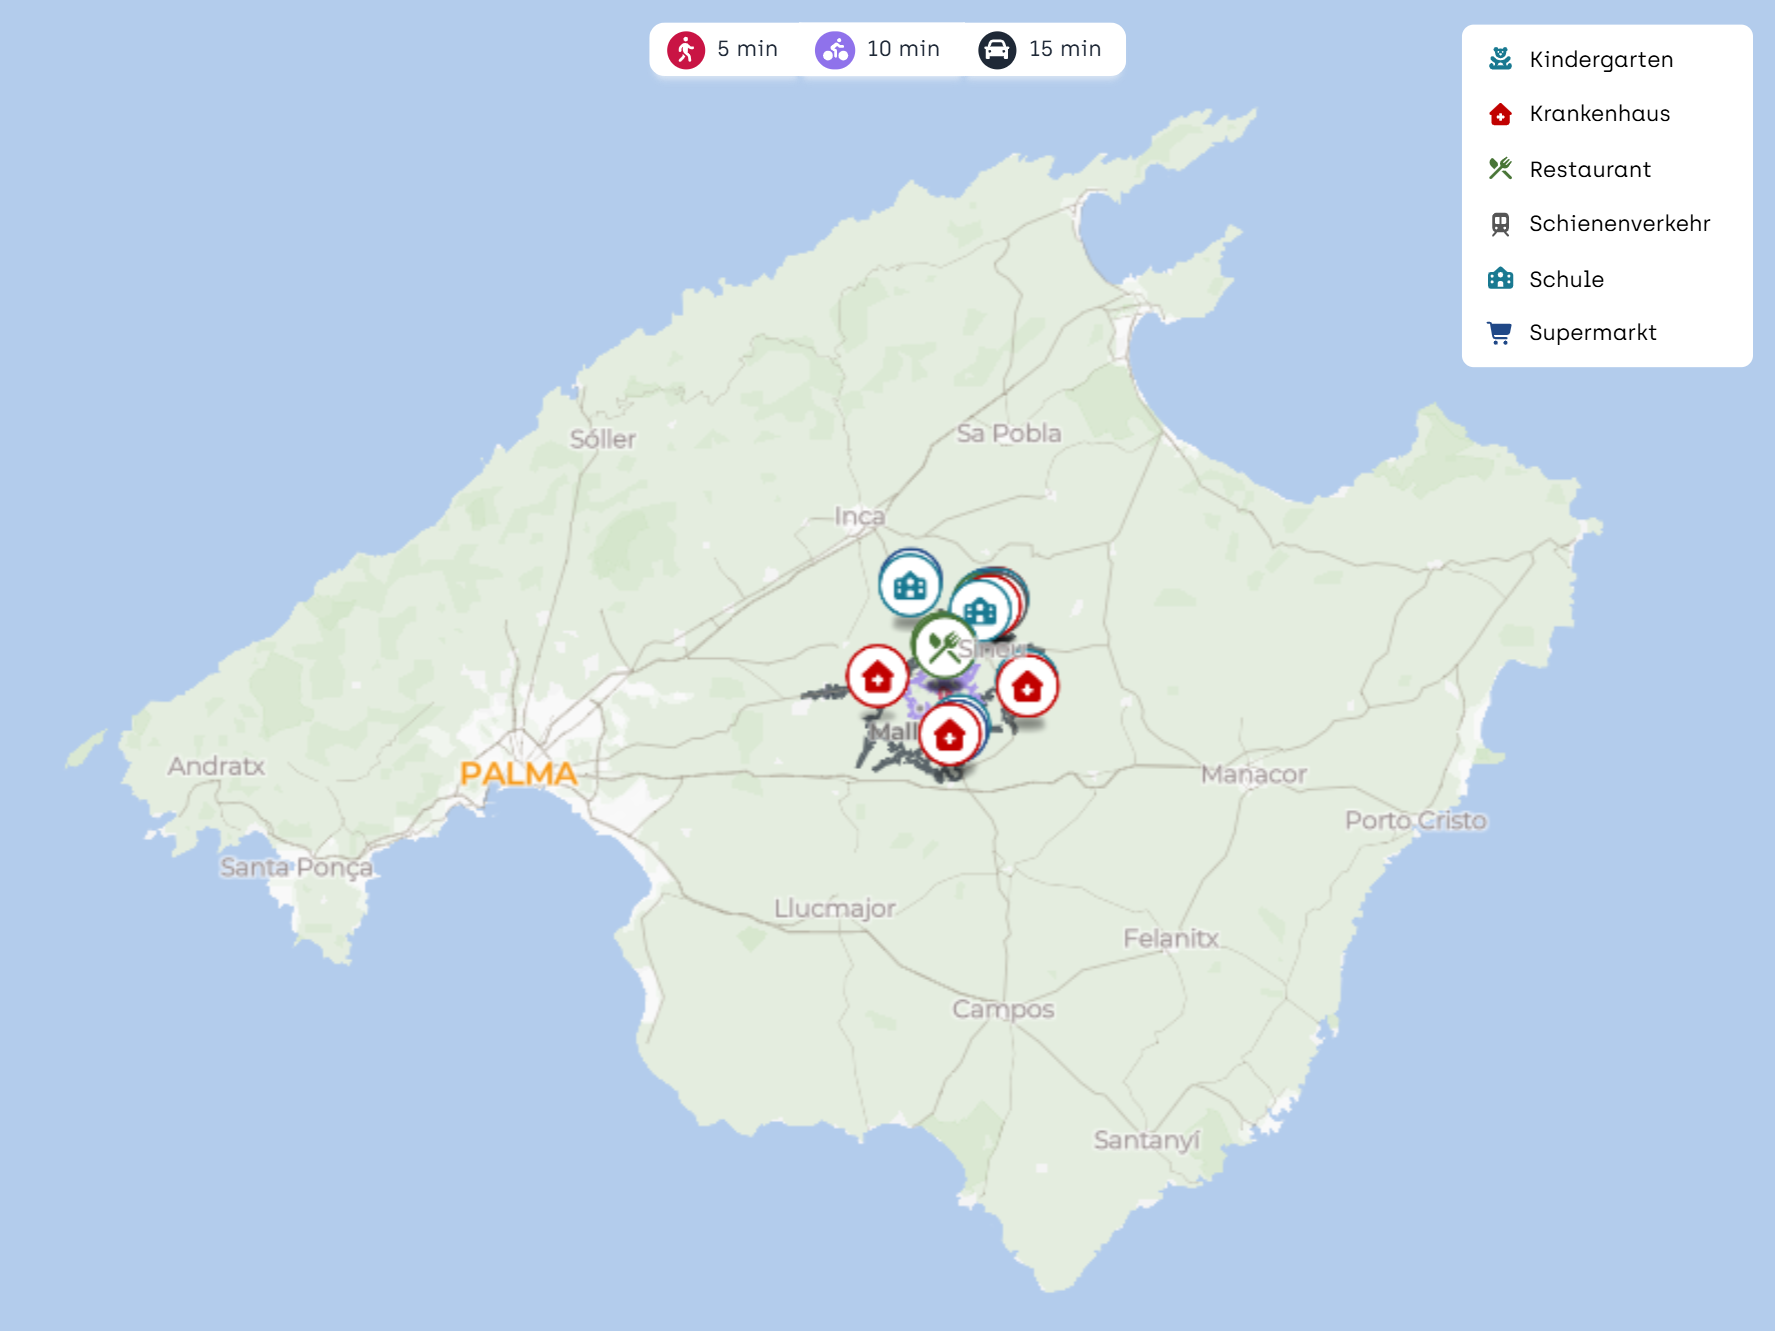Click the Santanyí label on the map
The height and width of the screenshot is (1331, 1775).
(x=1146, y=1140)
